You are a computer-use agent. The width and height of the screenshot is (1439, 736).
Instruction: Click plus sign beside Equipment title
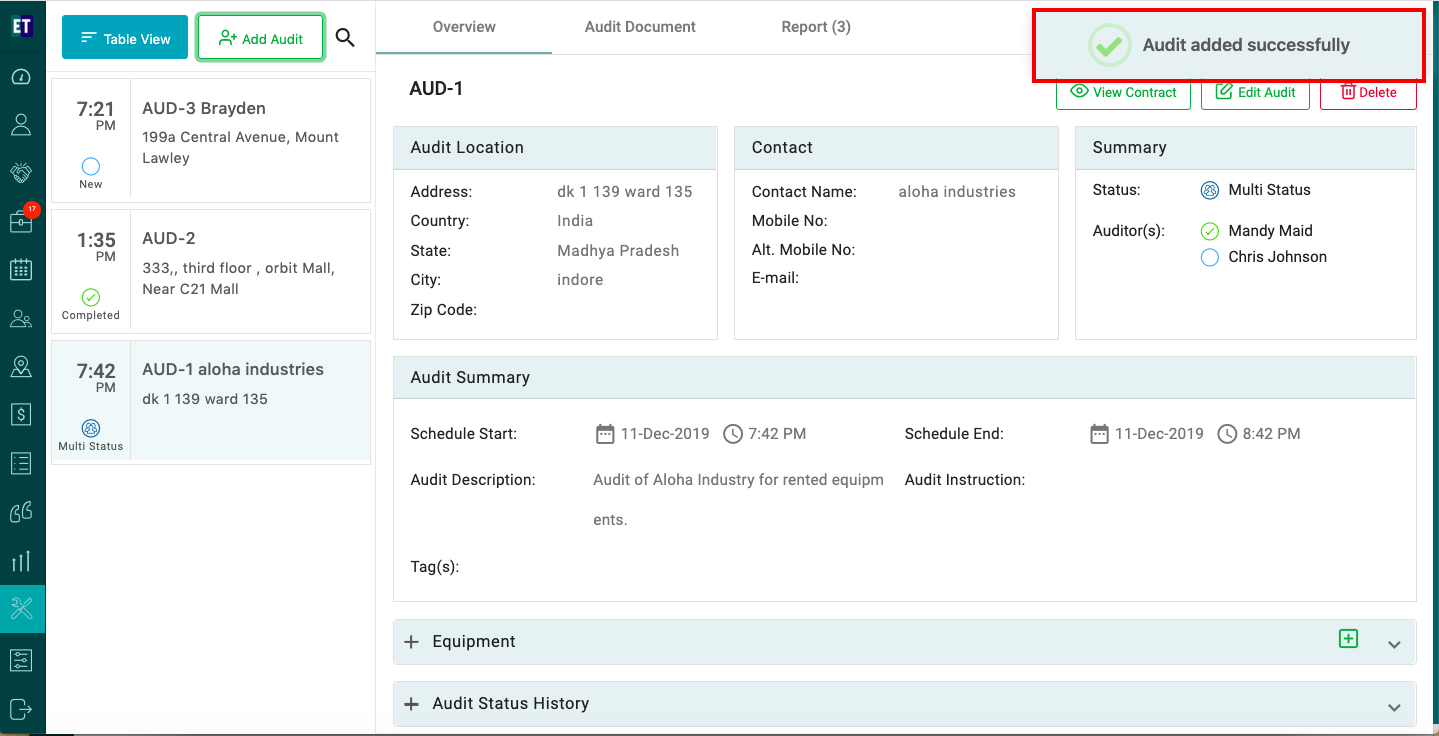coord(411,642)
